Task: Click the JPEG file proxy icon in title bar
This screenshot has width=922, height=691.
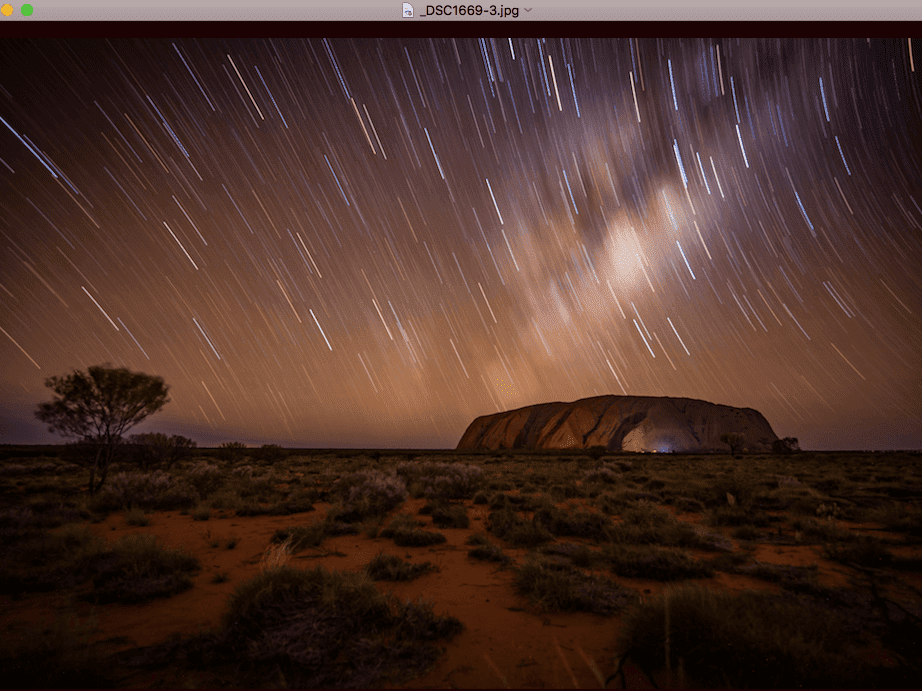Action: (408, 10)
